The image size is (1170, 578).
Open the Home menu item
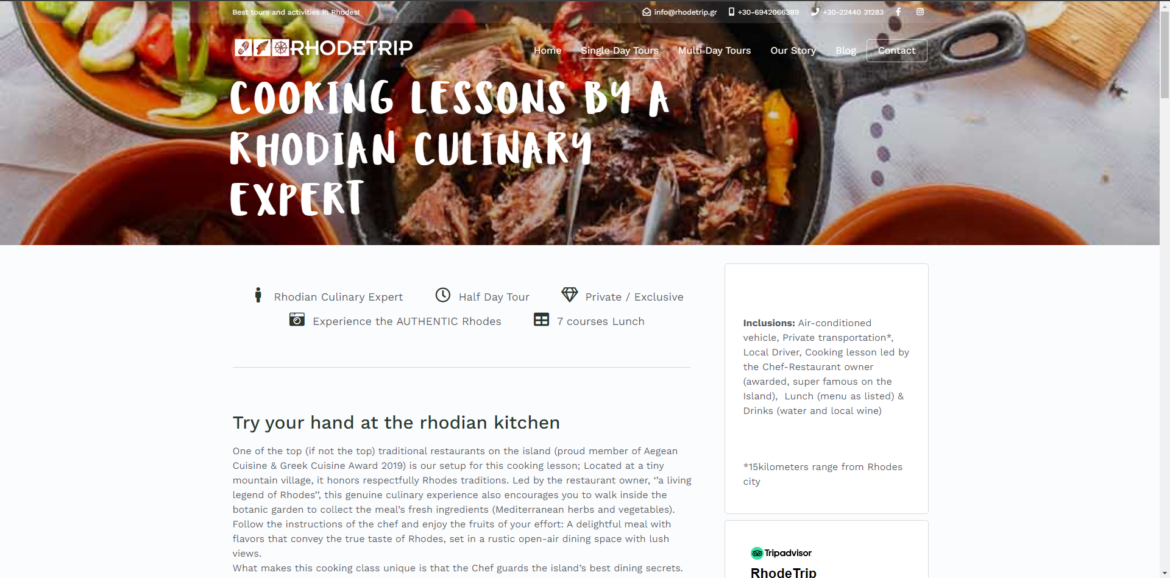547,51
